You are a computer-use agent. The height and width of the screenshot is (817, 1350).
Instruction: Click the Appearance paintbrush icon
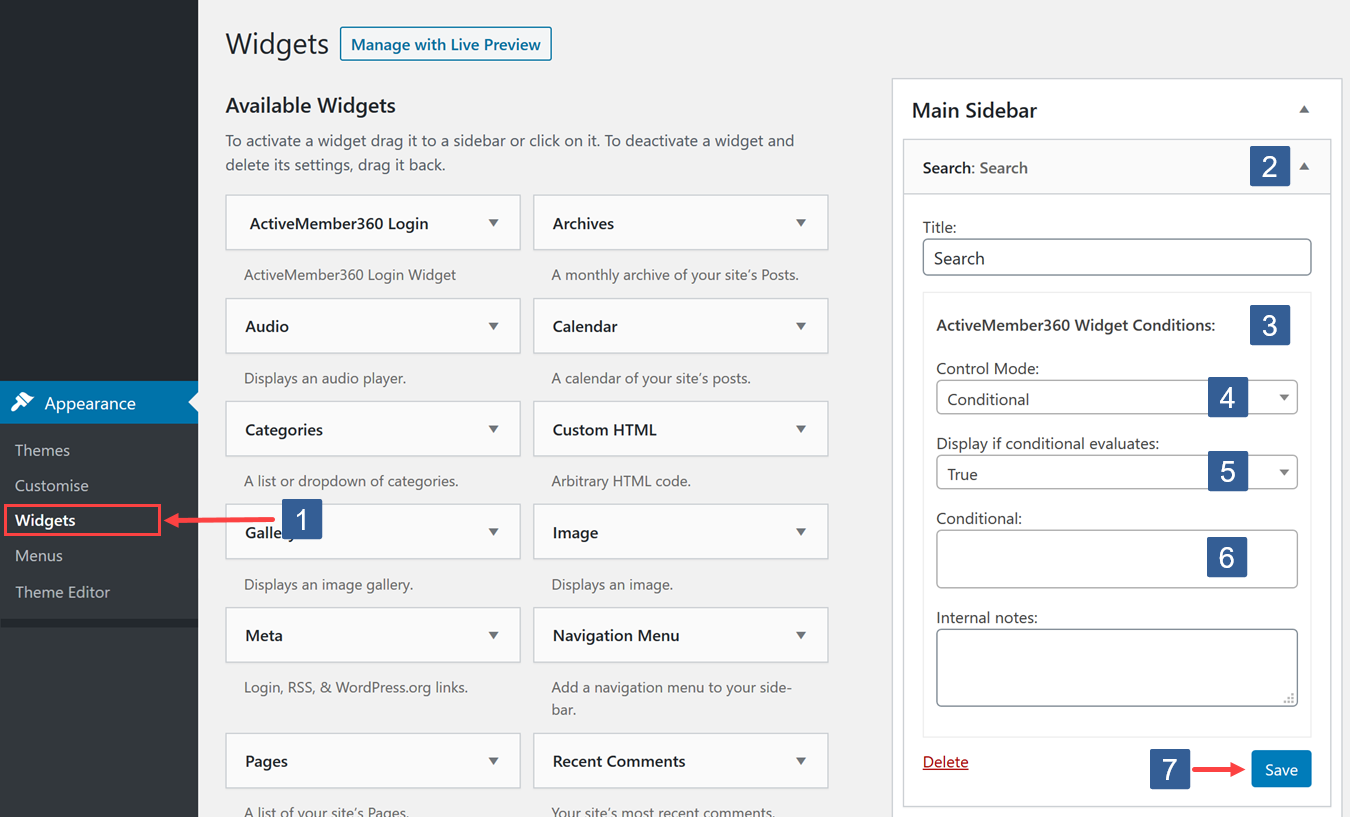24,402
